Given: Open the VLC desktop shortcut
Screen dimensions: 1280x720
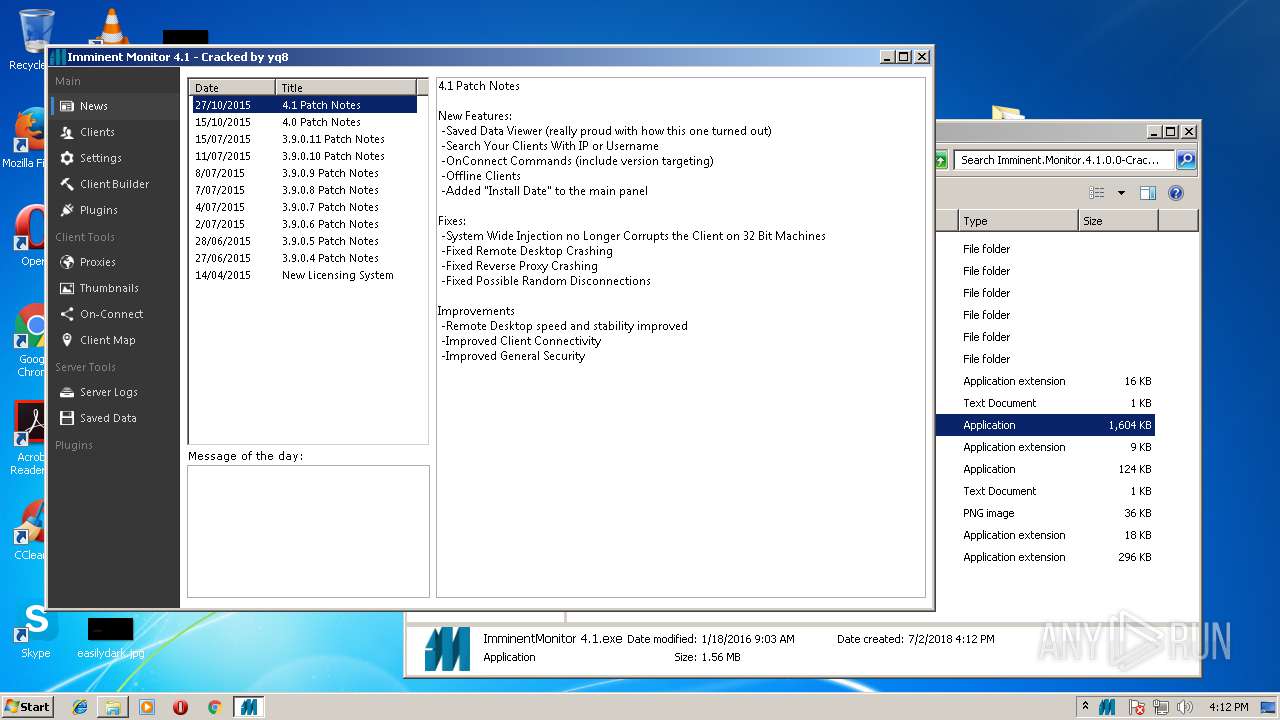Looking at the screenshot, I should [110, 26].
